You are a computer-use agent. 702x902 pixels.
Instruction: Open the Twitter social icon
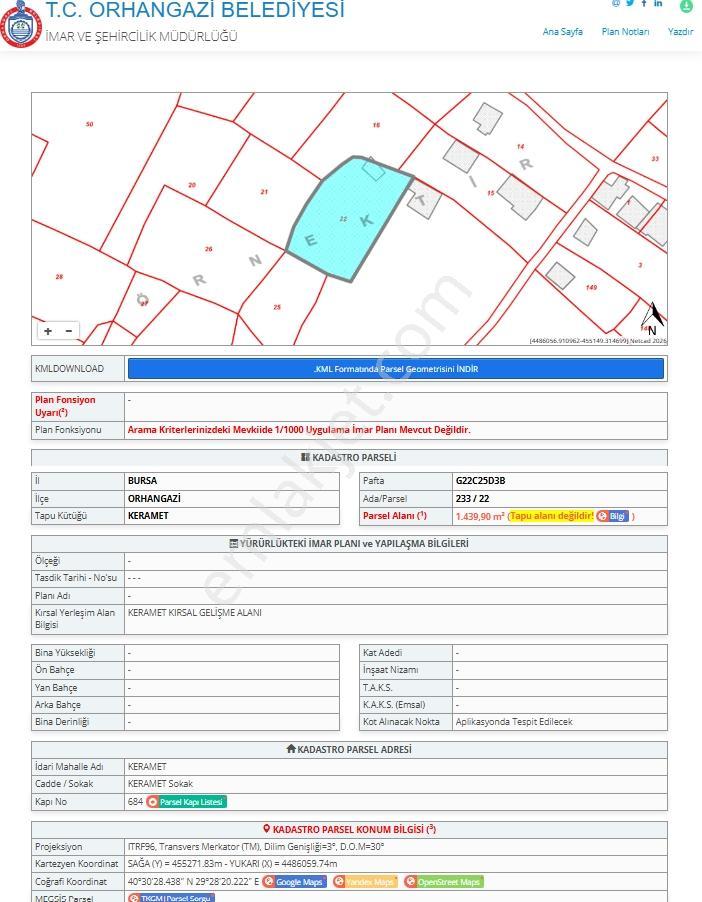630,3
